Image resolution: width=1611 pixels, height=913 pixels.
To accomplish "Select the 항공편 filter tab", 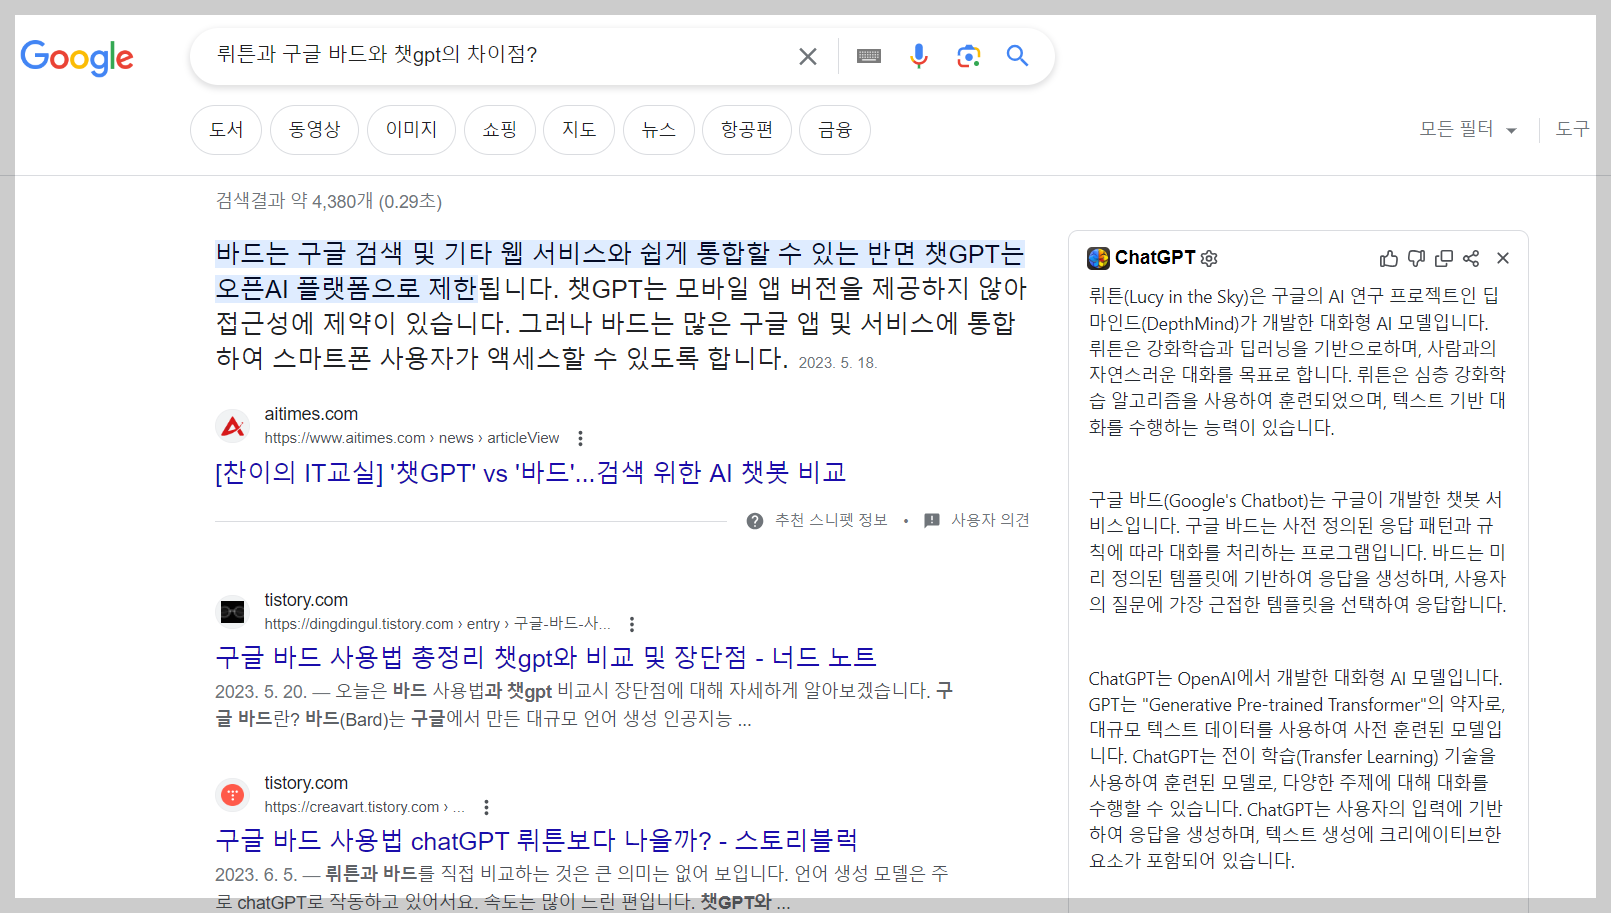I will pyautogui.click(x=747, y=130).
